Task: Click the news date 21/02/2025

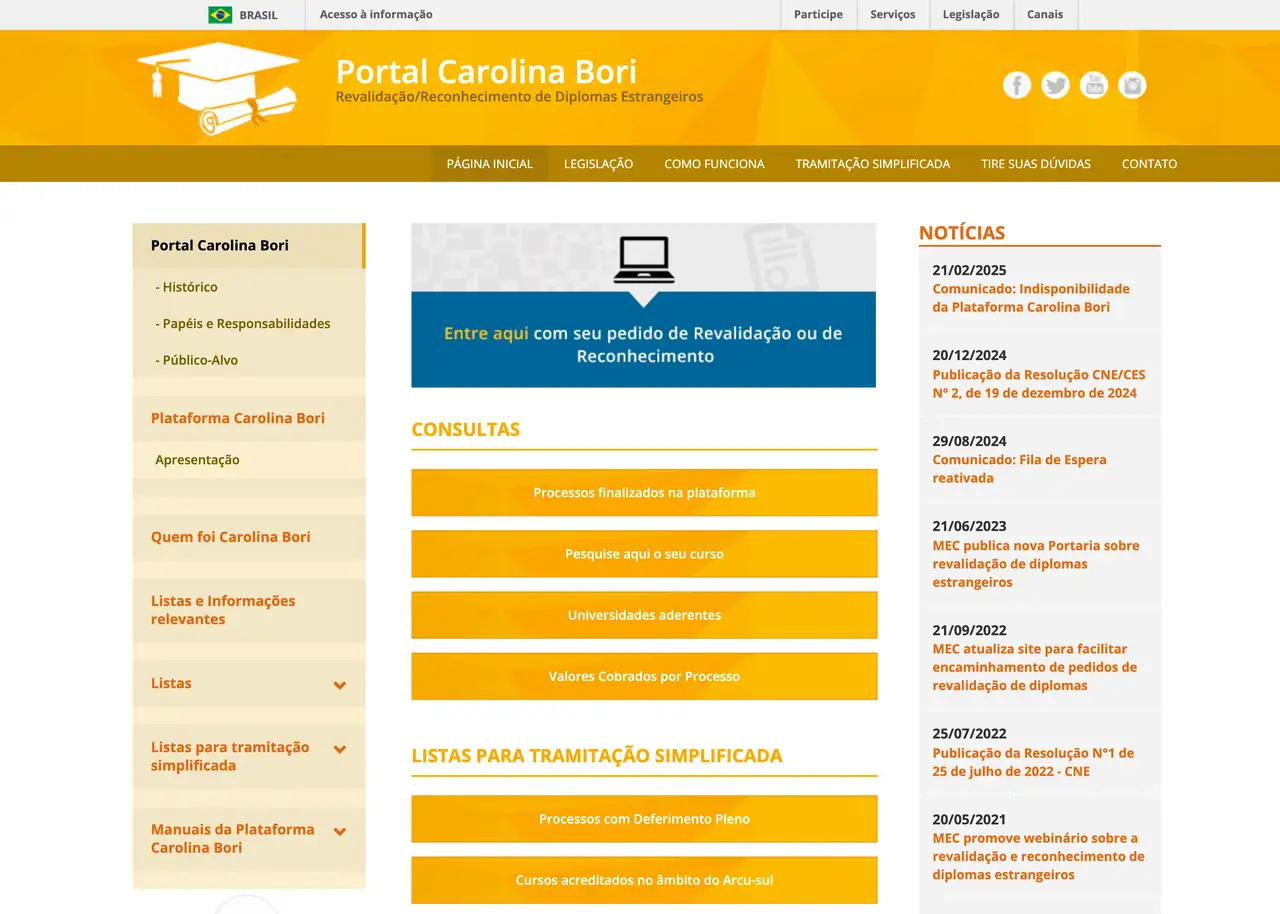Action: (969, 270)
